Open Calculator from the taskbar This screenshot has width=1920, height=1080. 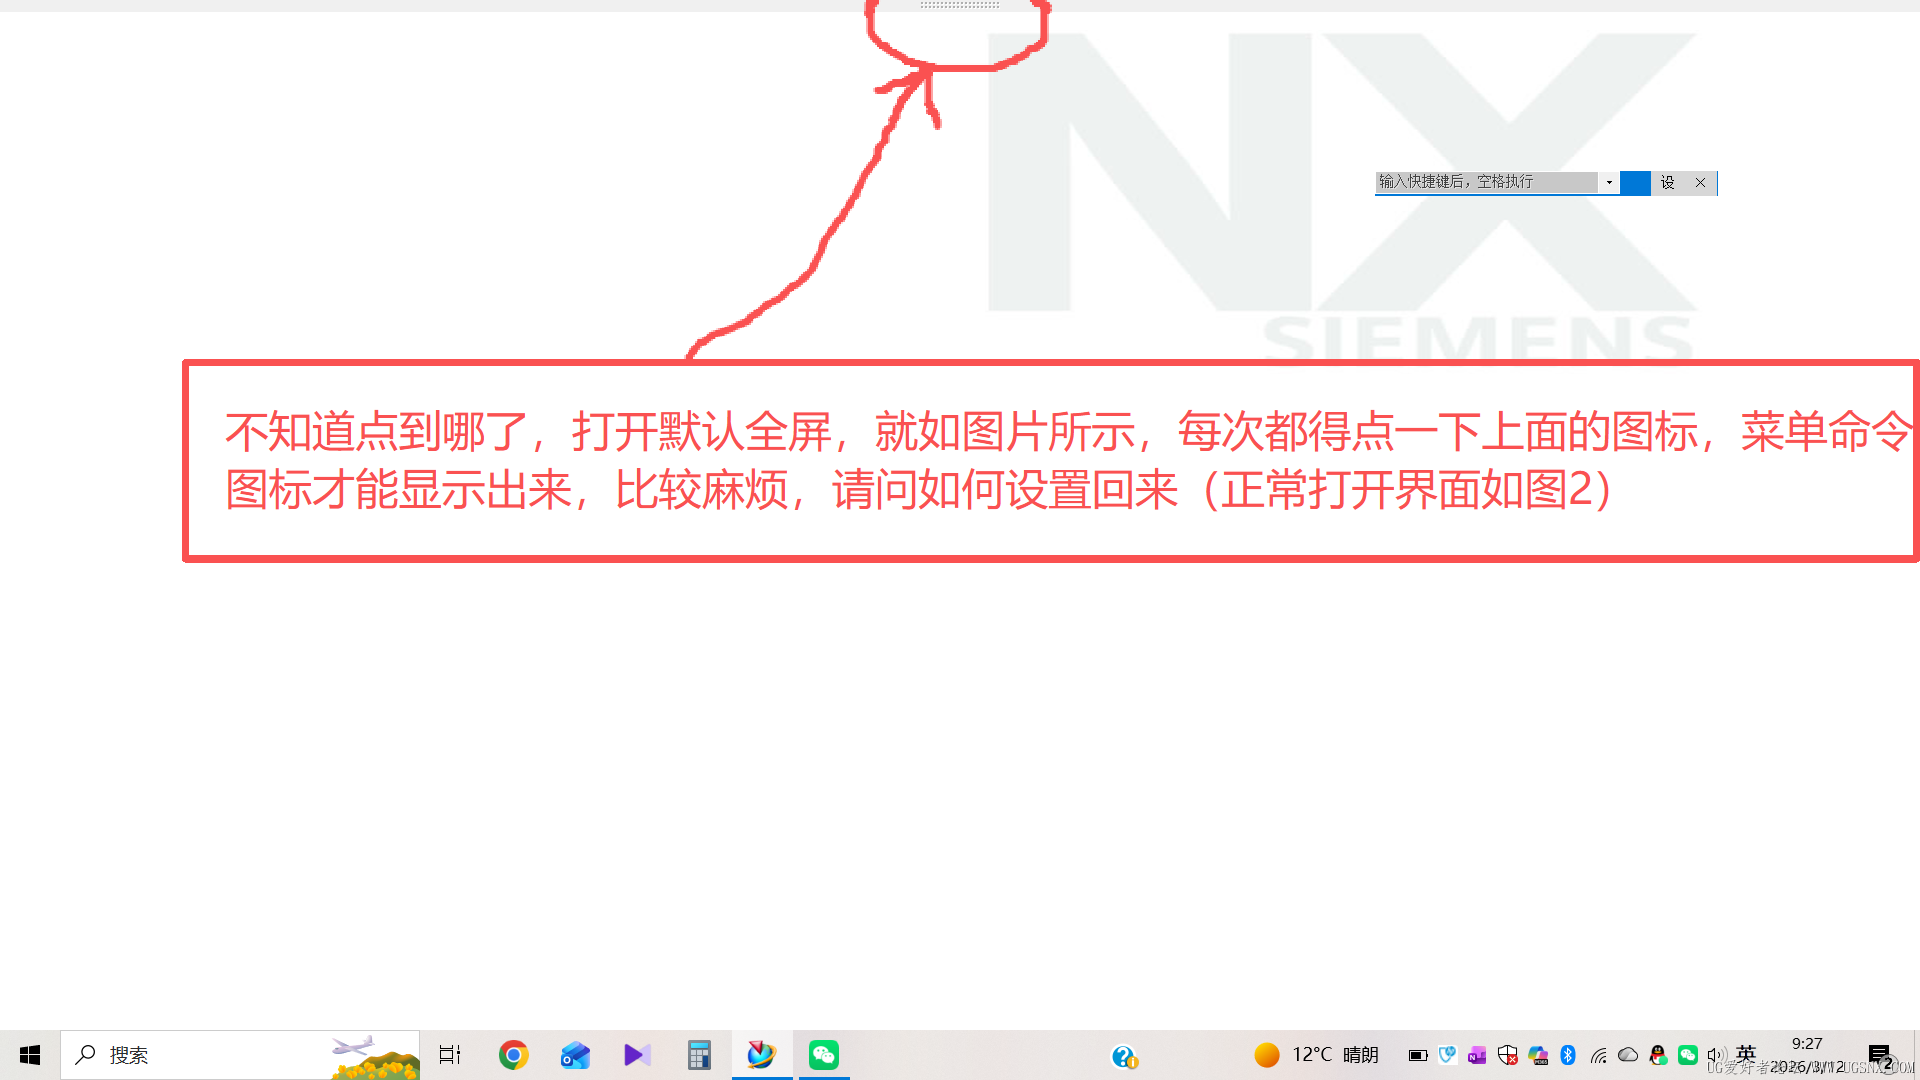[699, 1055]
